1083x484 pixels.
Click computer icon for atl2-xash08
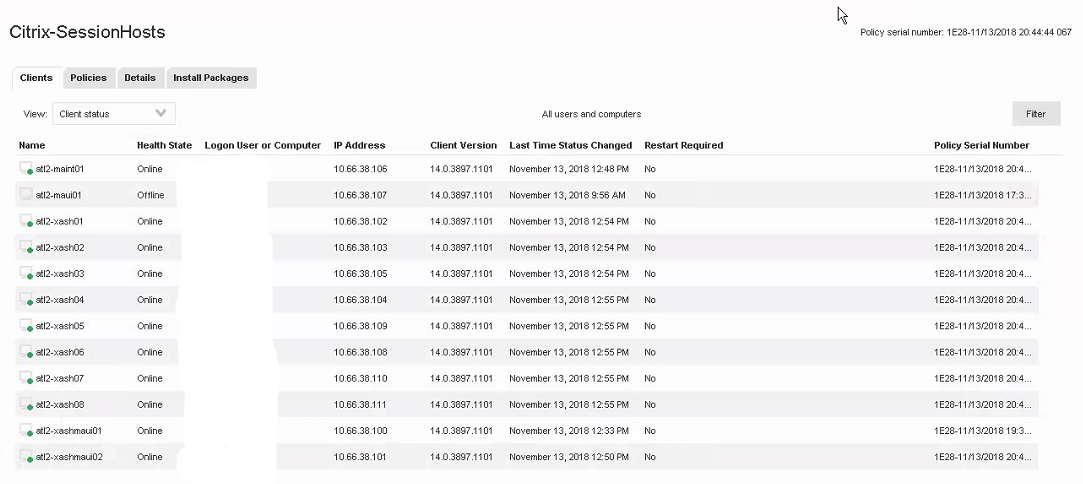click(26, 405)
